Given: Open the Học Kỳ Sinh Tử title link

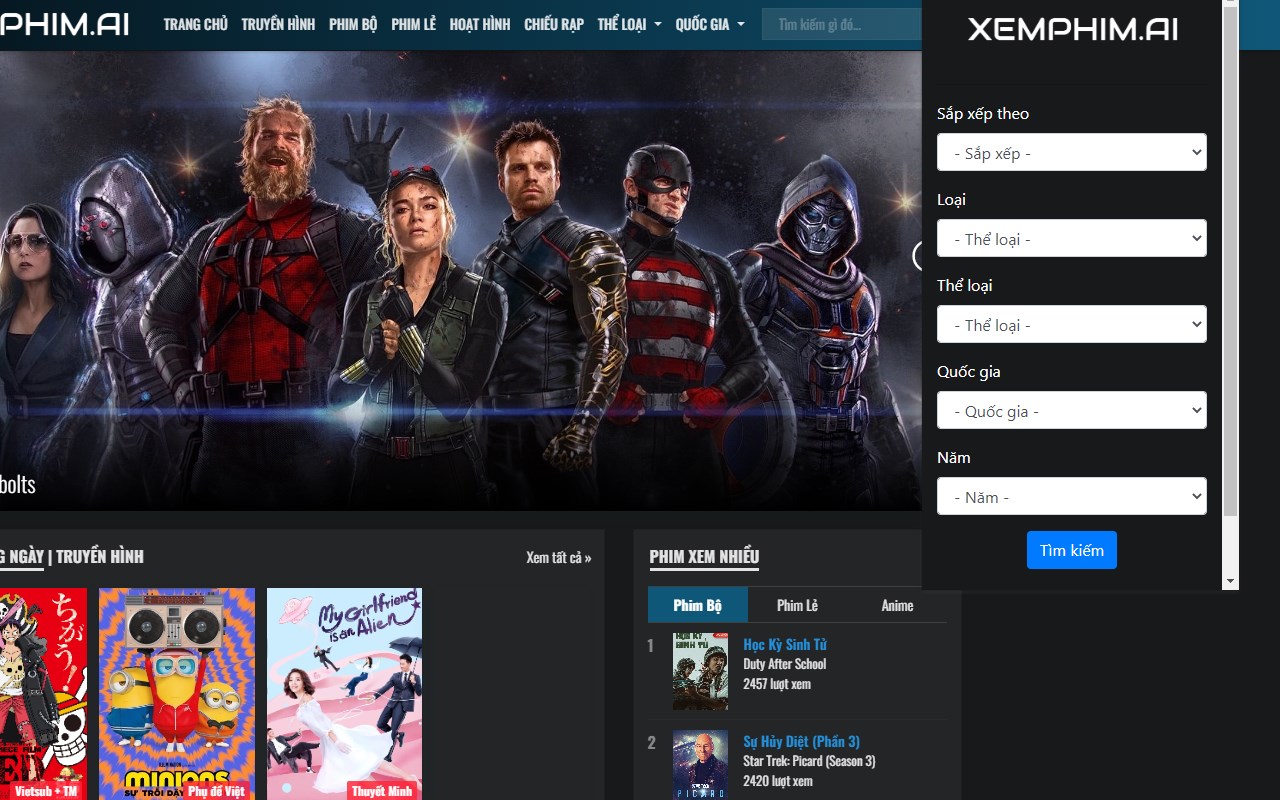Looking at the screenshot, I should 785,644.
